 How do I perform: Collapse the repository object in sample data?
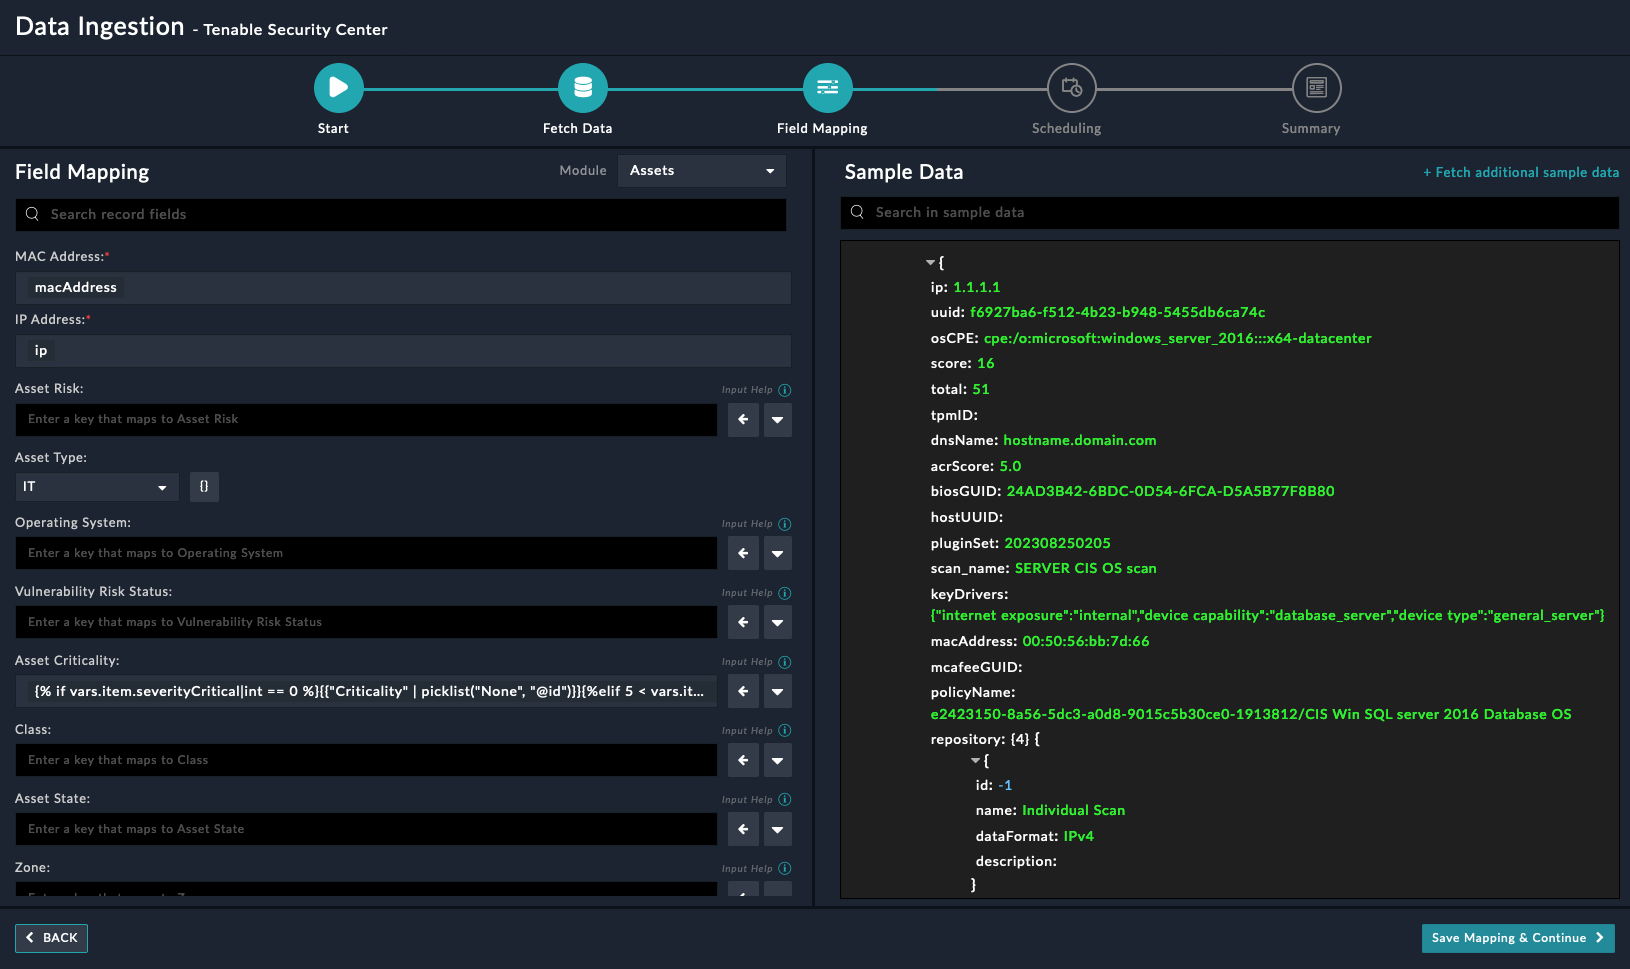pos(975,761)
